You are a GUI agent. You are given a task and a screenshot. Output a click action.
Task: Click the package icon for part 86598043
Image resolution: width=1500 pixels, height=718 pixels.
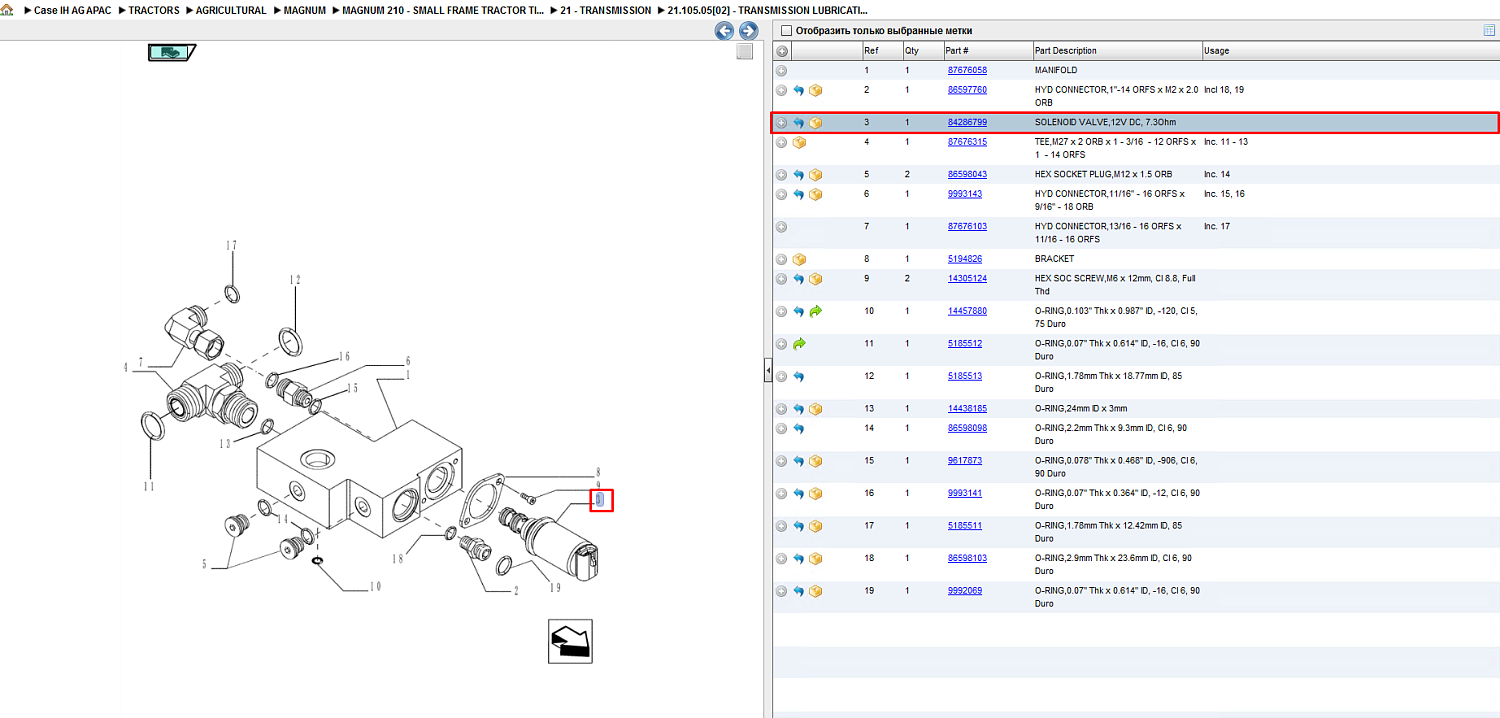tap(815, 175)
